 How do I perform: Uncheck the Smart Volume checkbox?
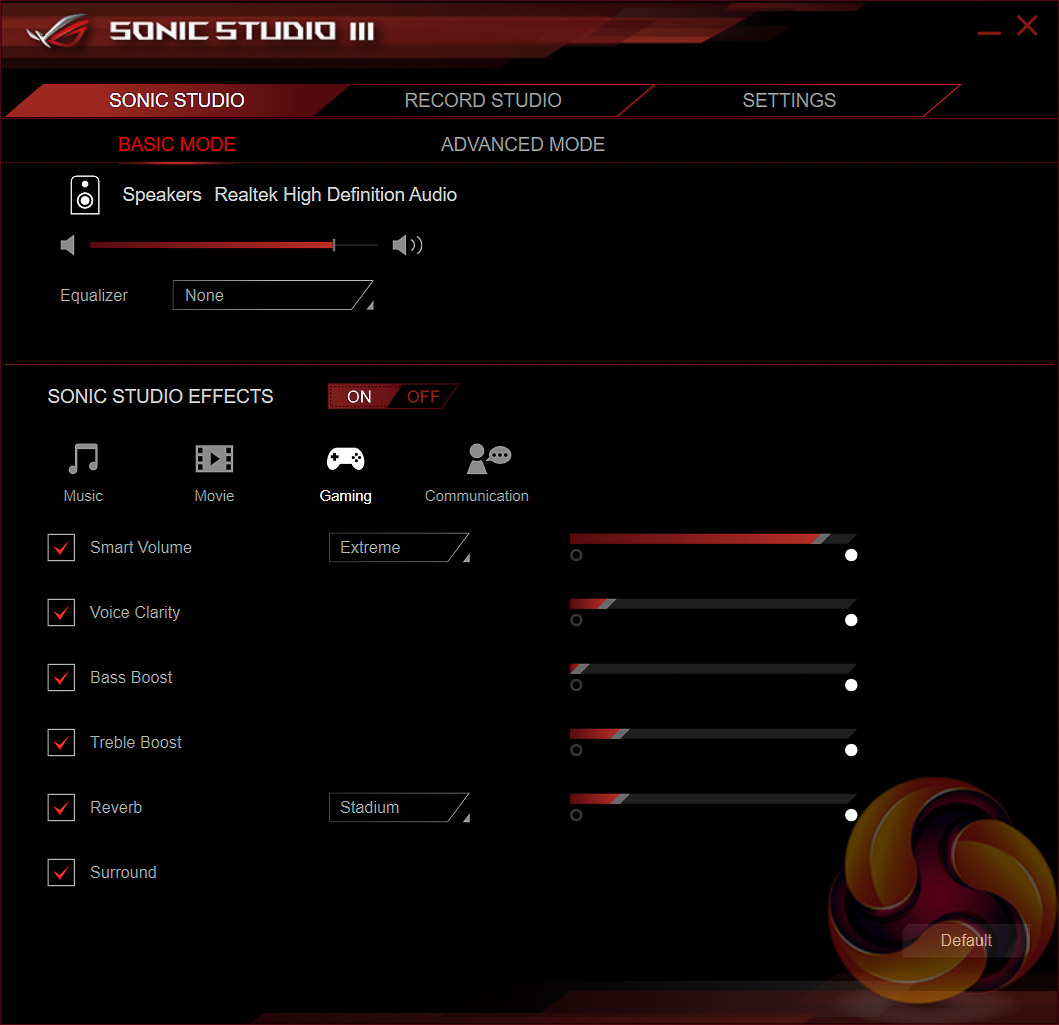[x=62, y=548]
